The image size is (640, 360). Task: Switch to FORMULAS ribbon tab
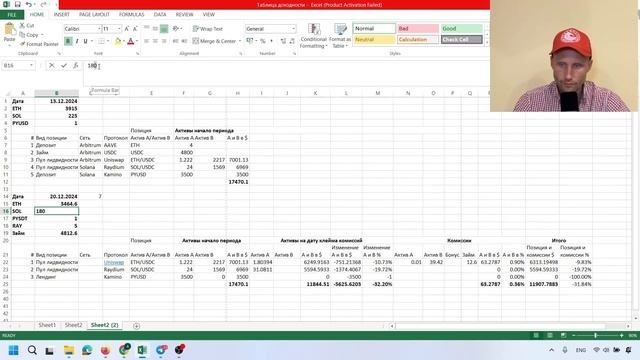[131, 15]
